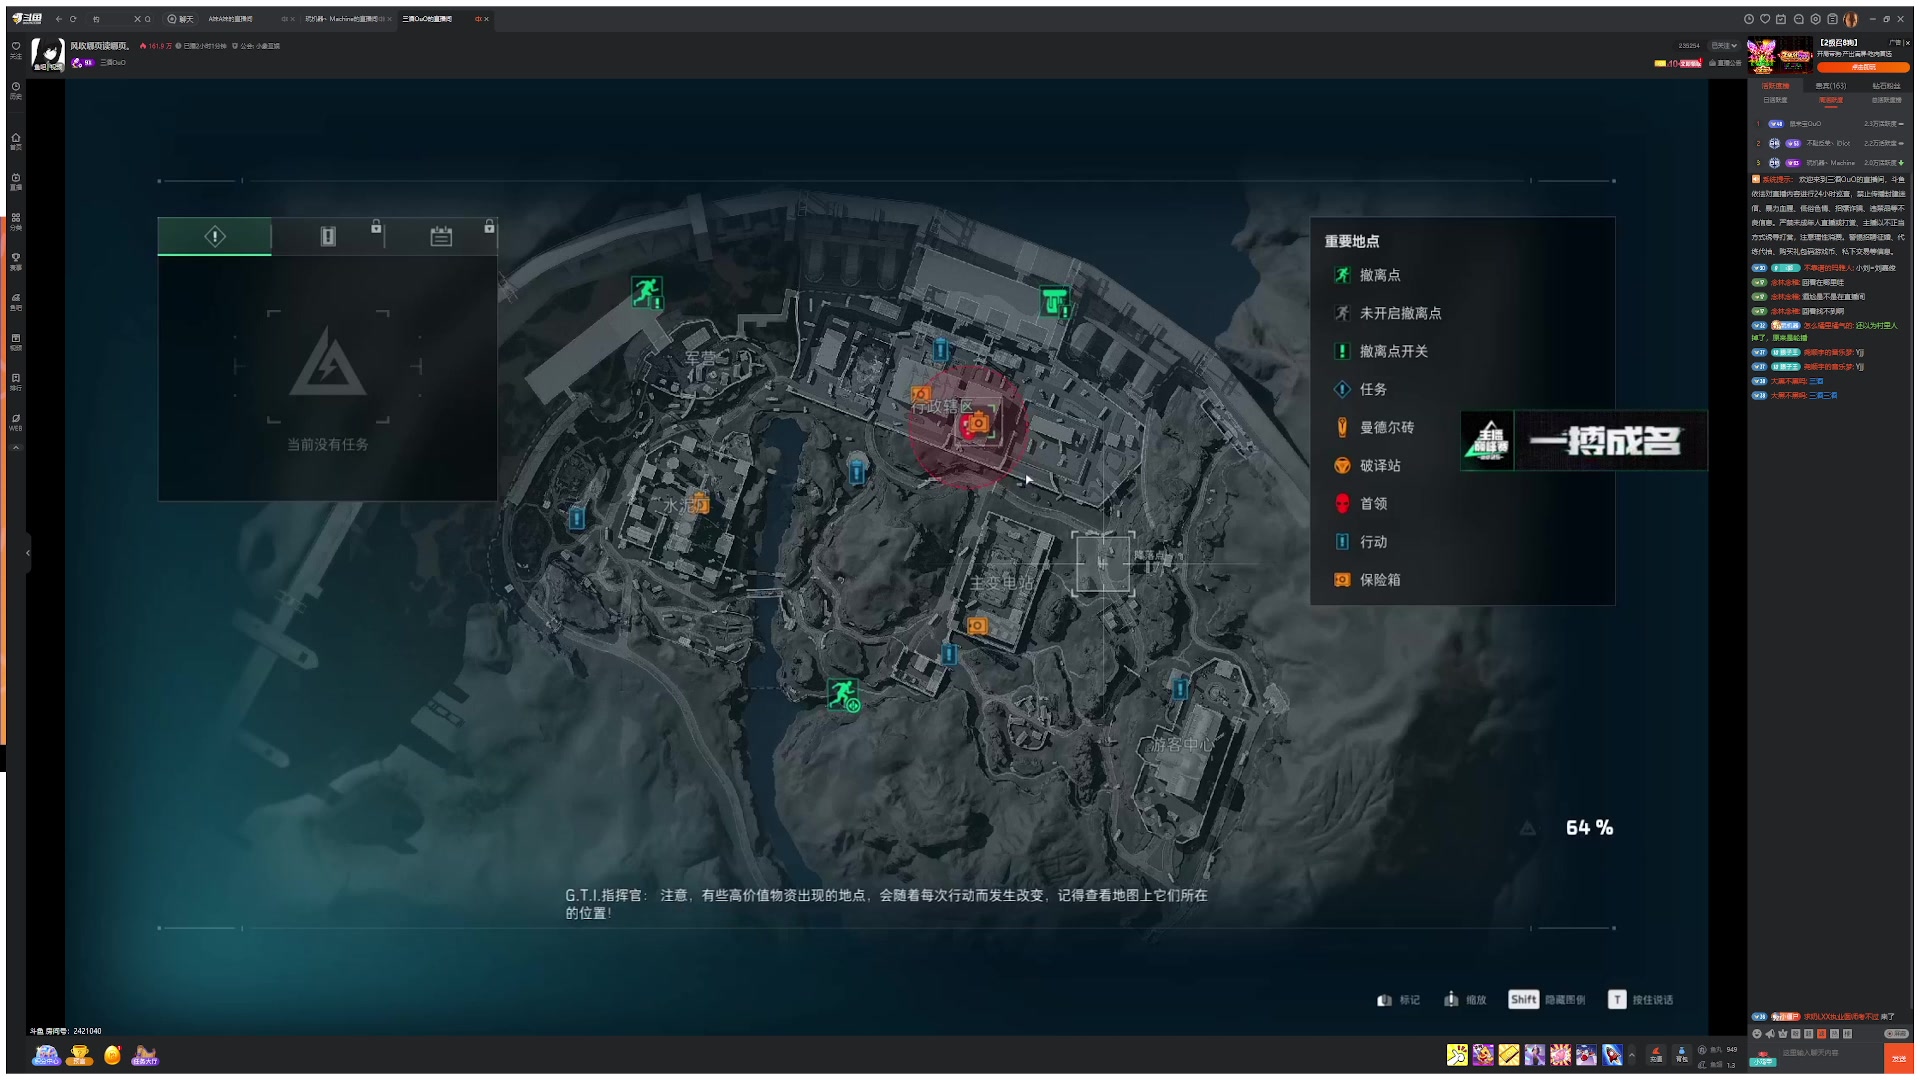Viewport: 1920px width, 1080px height.
Task: Expand the left sidebar's bottom chevron
Action: tap(16, 448)
